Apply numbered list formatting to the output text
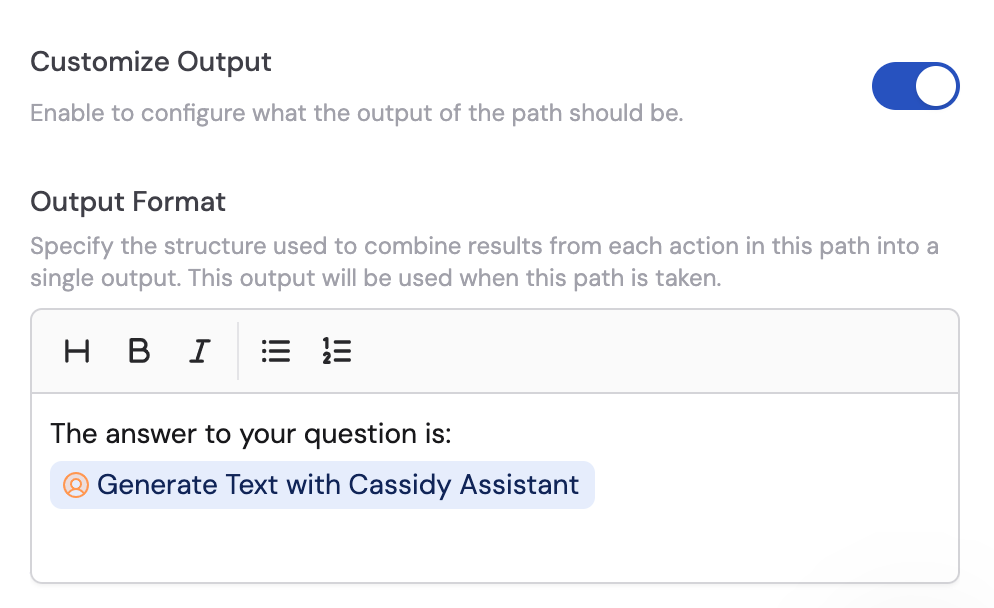Viewport: 994px width, 608px height. (x=337, y=351)
